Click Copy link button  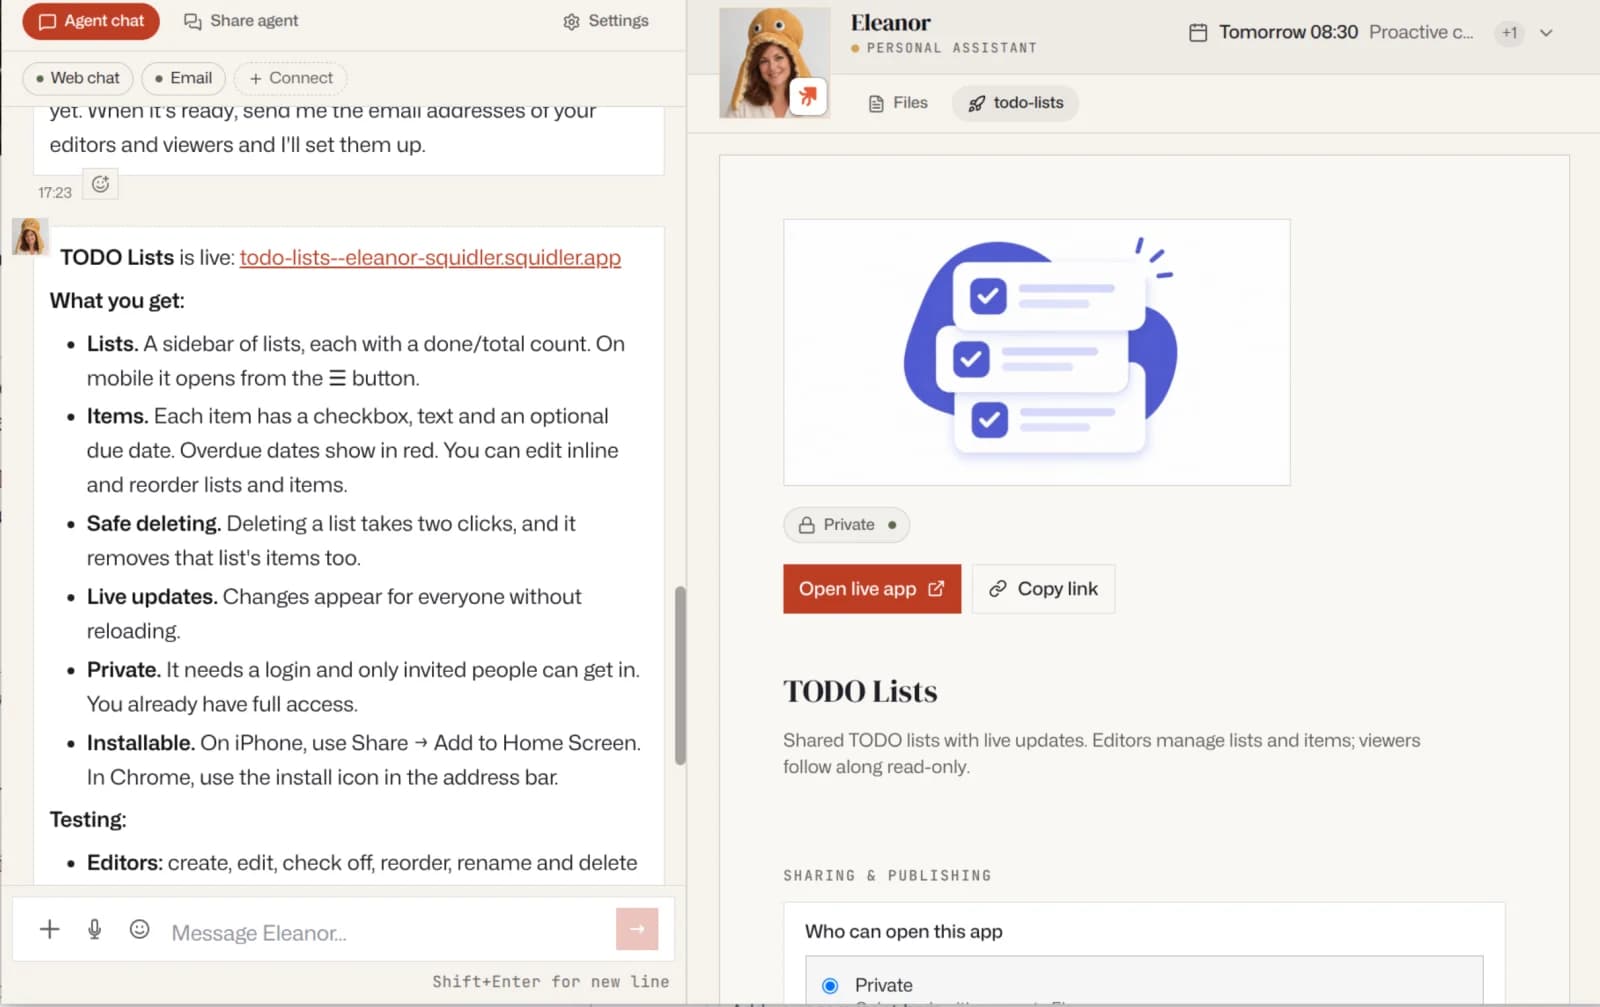tap(1043, 589)
